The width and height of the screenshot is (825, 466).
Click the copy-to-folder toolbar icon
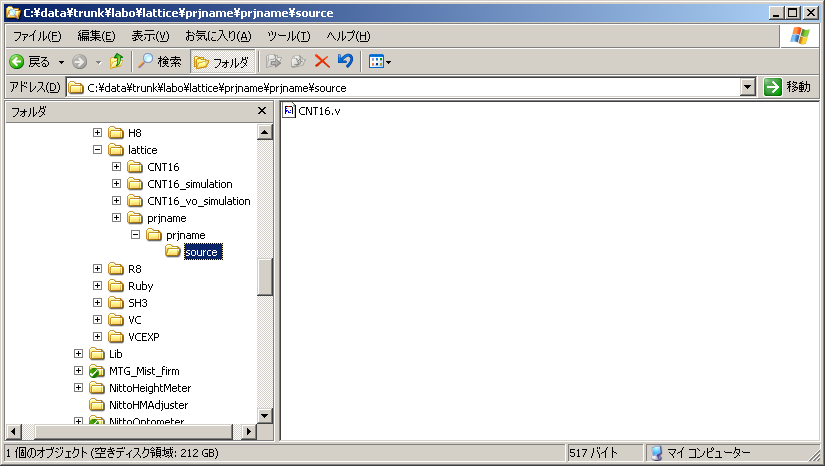tap(298, 62)
